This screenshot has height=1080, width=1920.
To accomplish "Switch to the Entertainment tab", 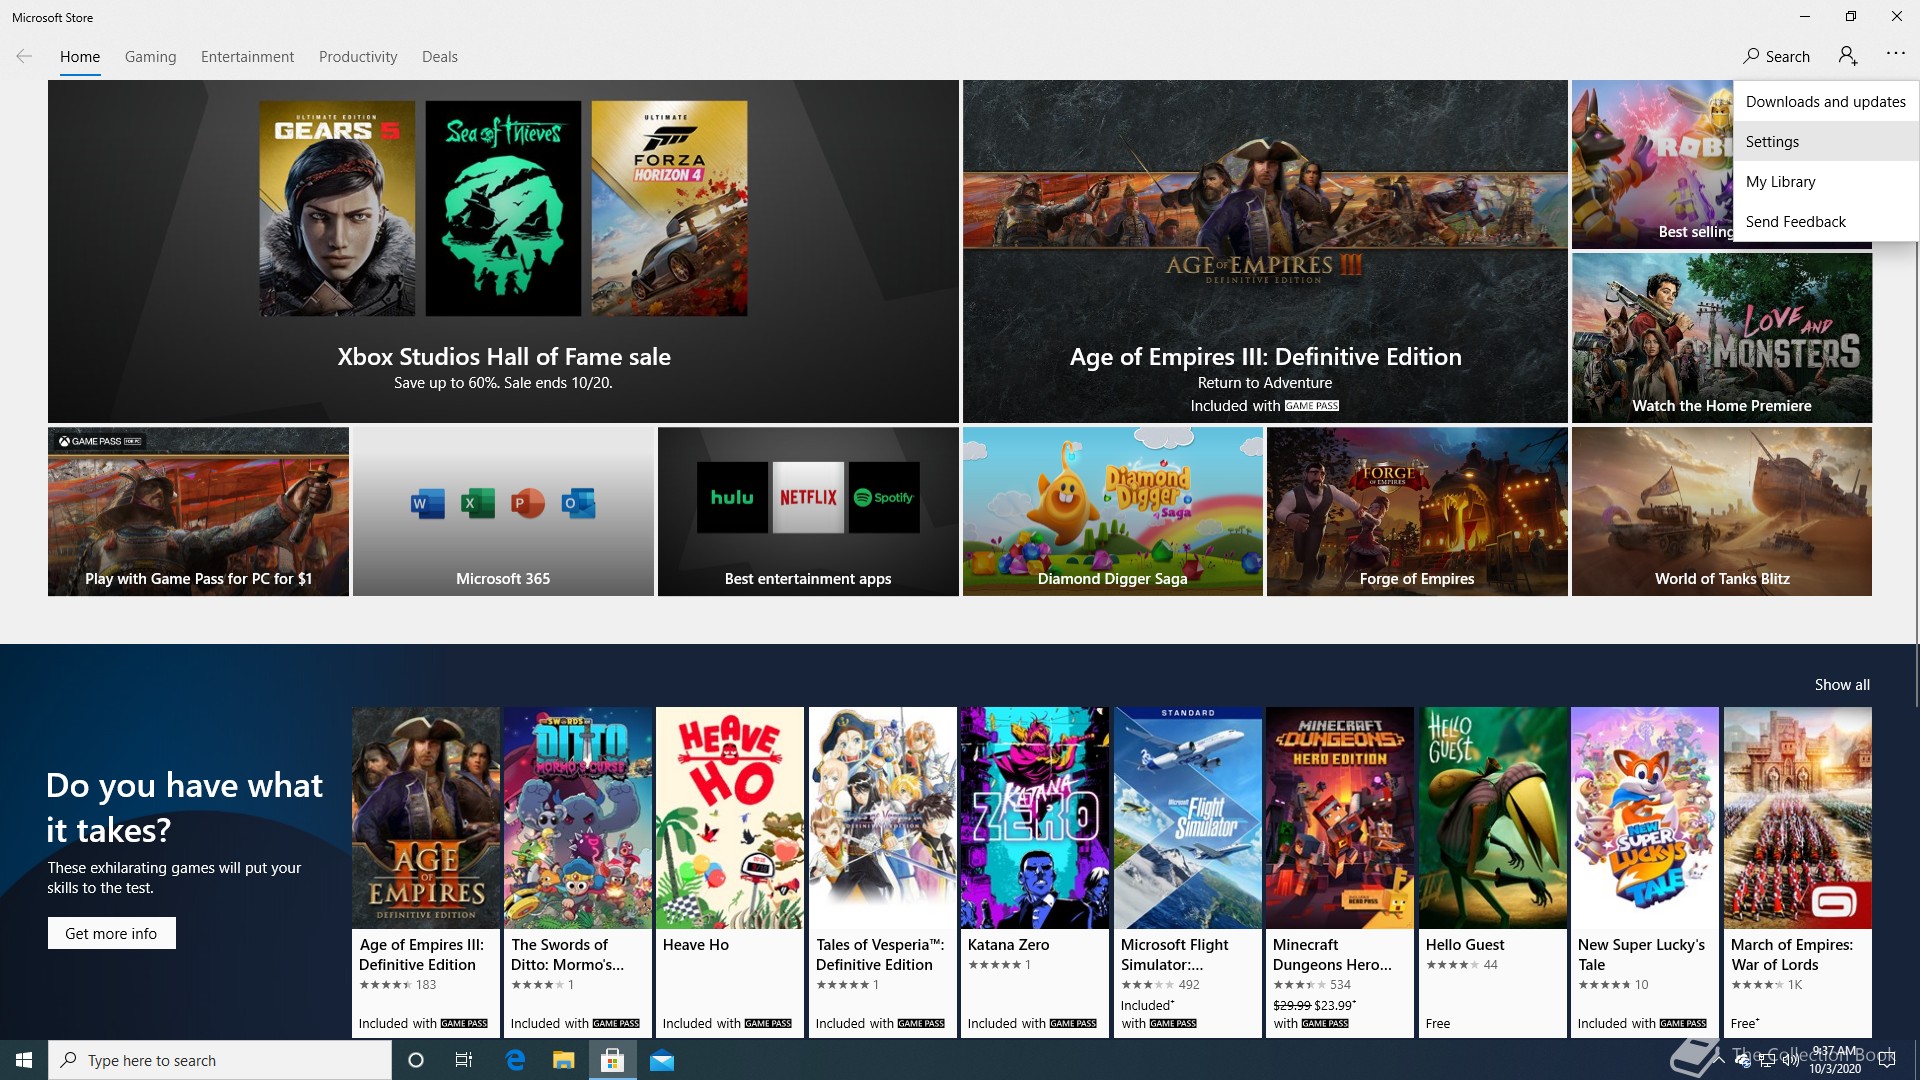I will click(247, 57).
